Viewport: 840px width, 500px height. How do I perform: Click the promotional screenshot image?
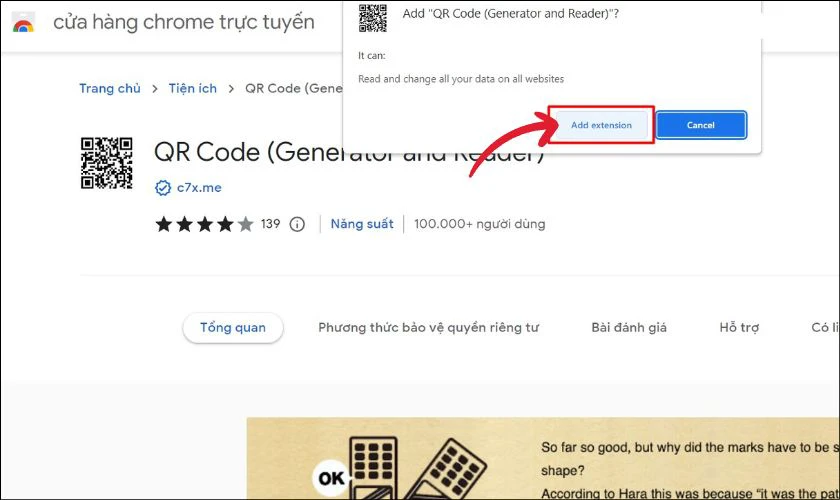click(543, 459)
